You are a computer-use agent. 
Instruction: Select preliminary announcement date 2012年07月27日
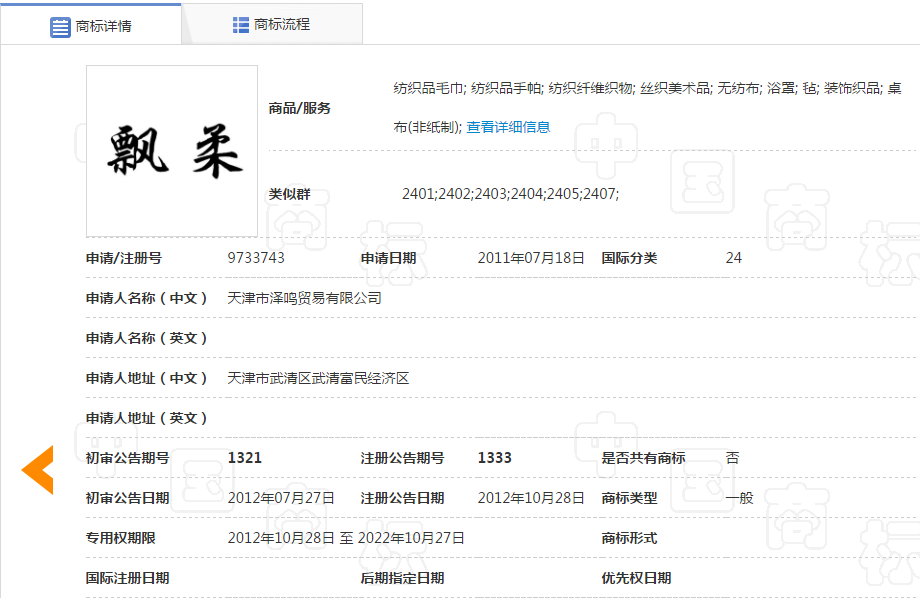pos(281,498)
